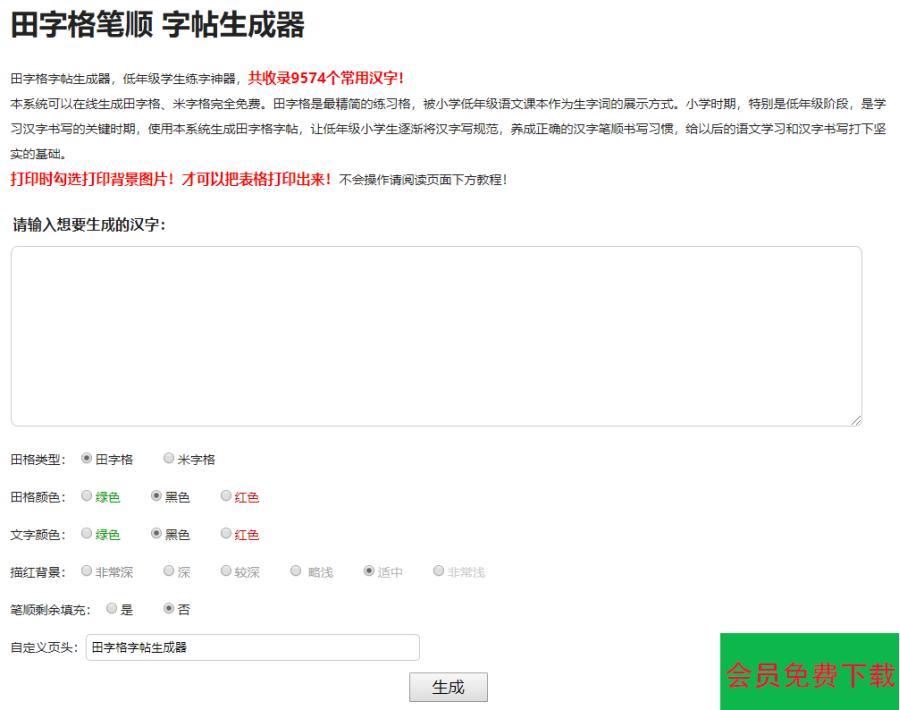Enable 笔顺剩余填充 by choosing 是
This screenshot has height=710, width=900.
click(110, 608)
